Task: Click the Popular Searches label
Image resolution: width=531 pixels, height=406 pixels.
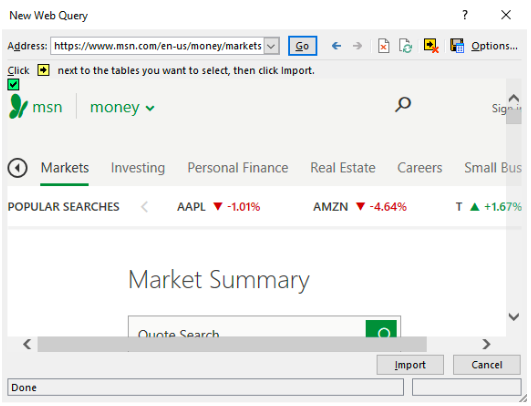Action: pos(63,207)
